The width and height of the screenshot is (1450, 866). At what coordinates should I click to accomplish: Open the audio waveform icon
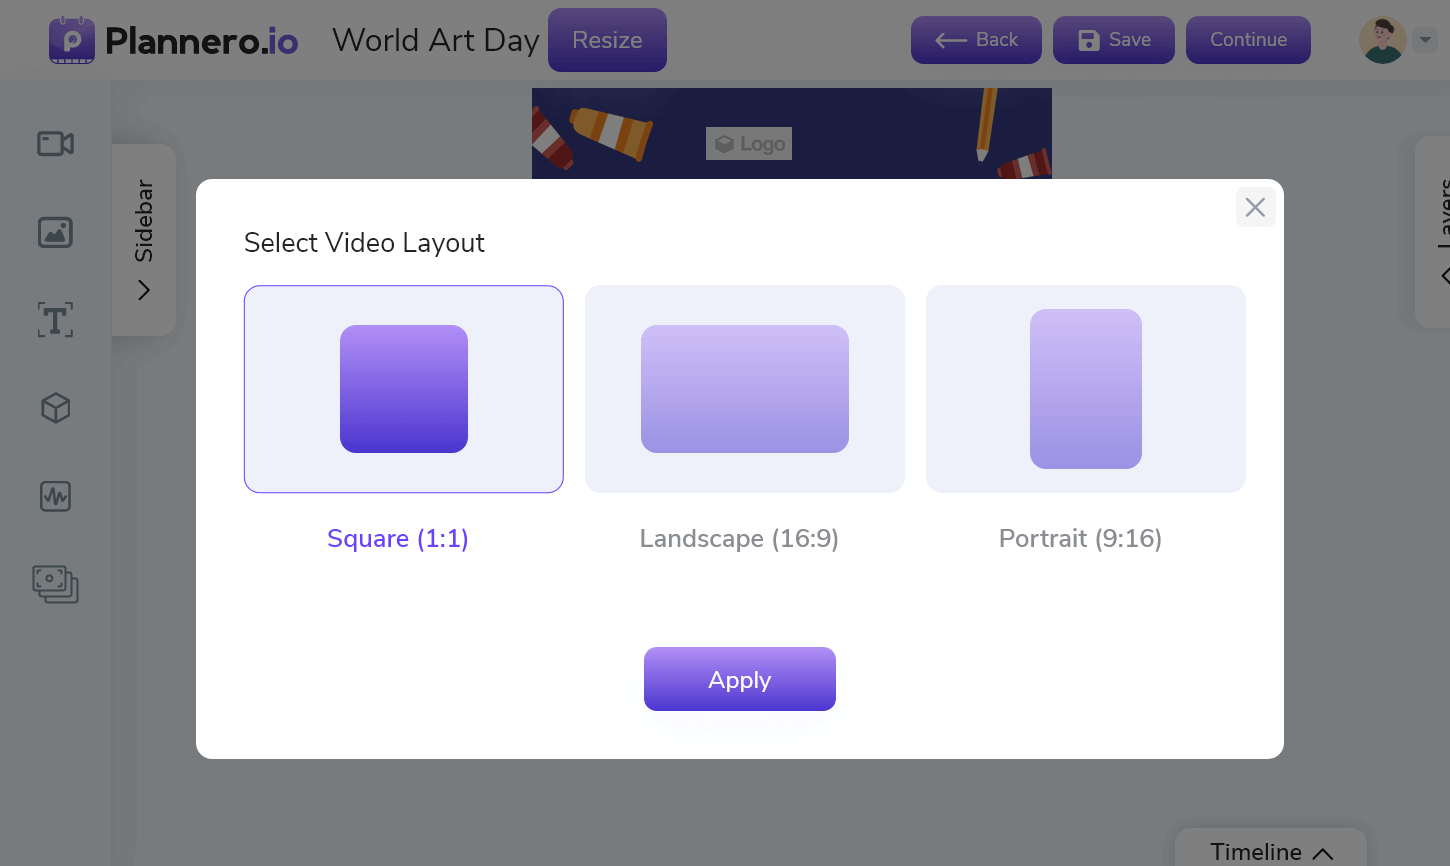click(x=55, y=496)
